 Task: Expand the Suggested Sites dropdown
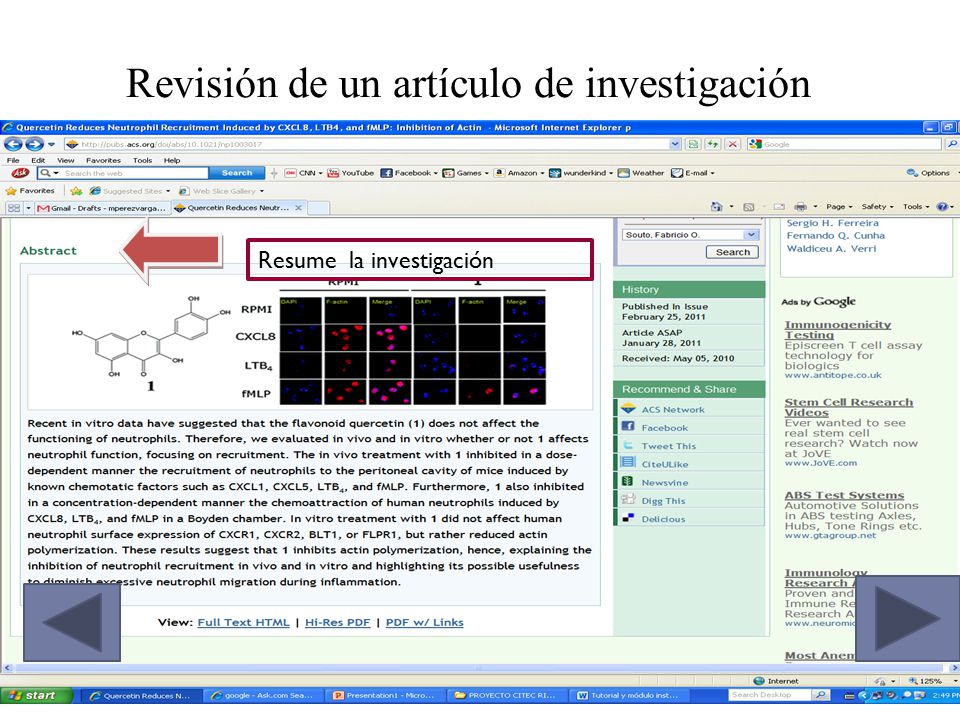[168, 191]
